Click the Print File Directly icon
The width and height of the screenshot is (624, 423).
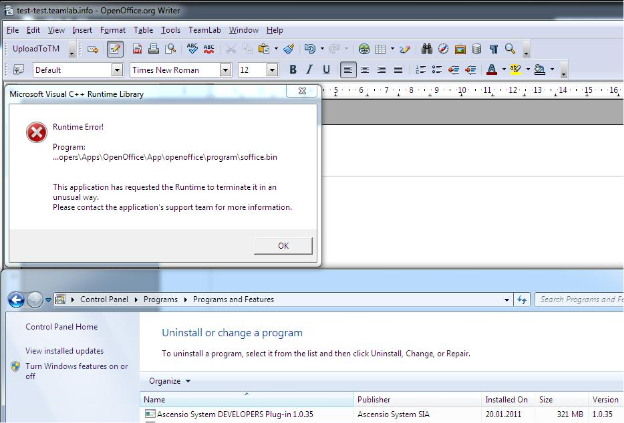click(154, 49)
